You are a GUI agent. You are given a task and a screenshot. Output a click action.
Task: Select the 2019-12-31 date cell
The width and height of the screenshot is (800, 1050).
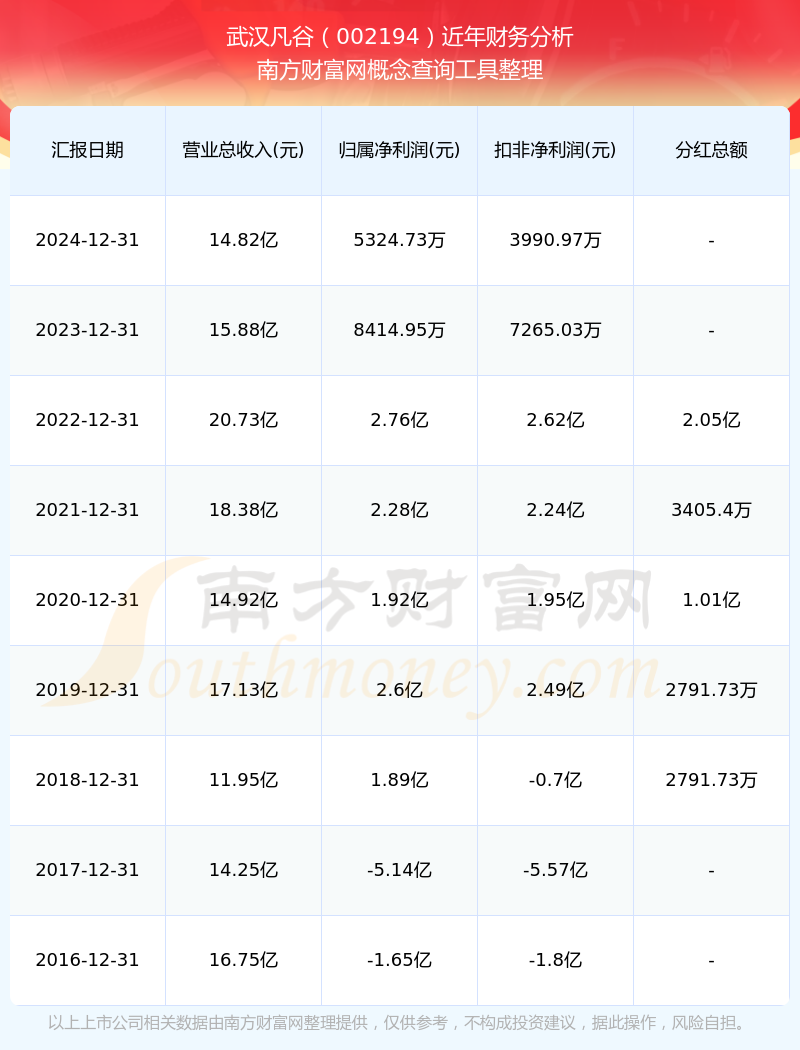88,690
